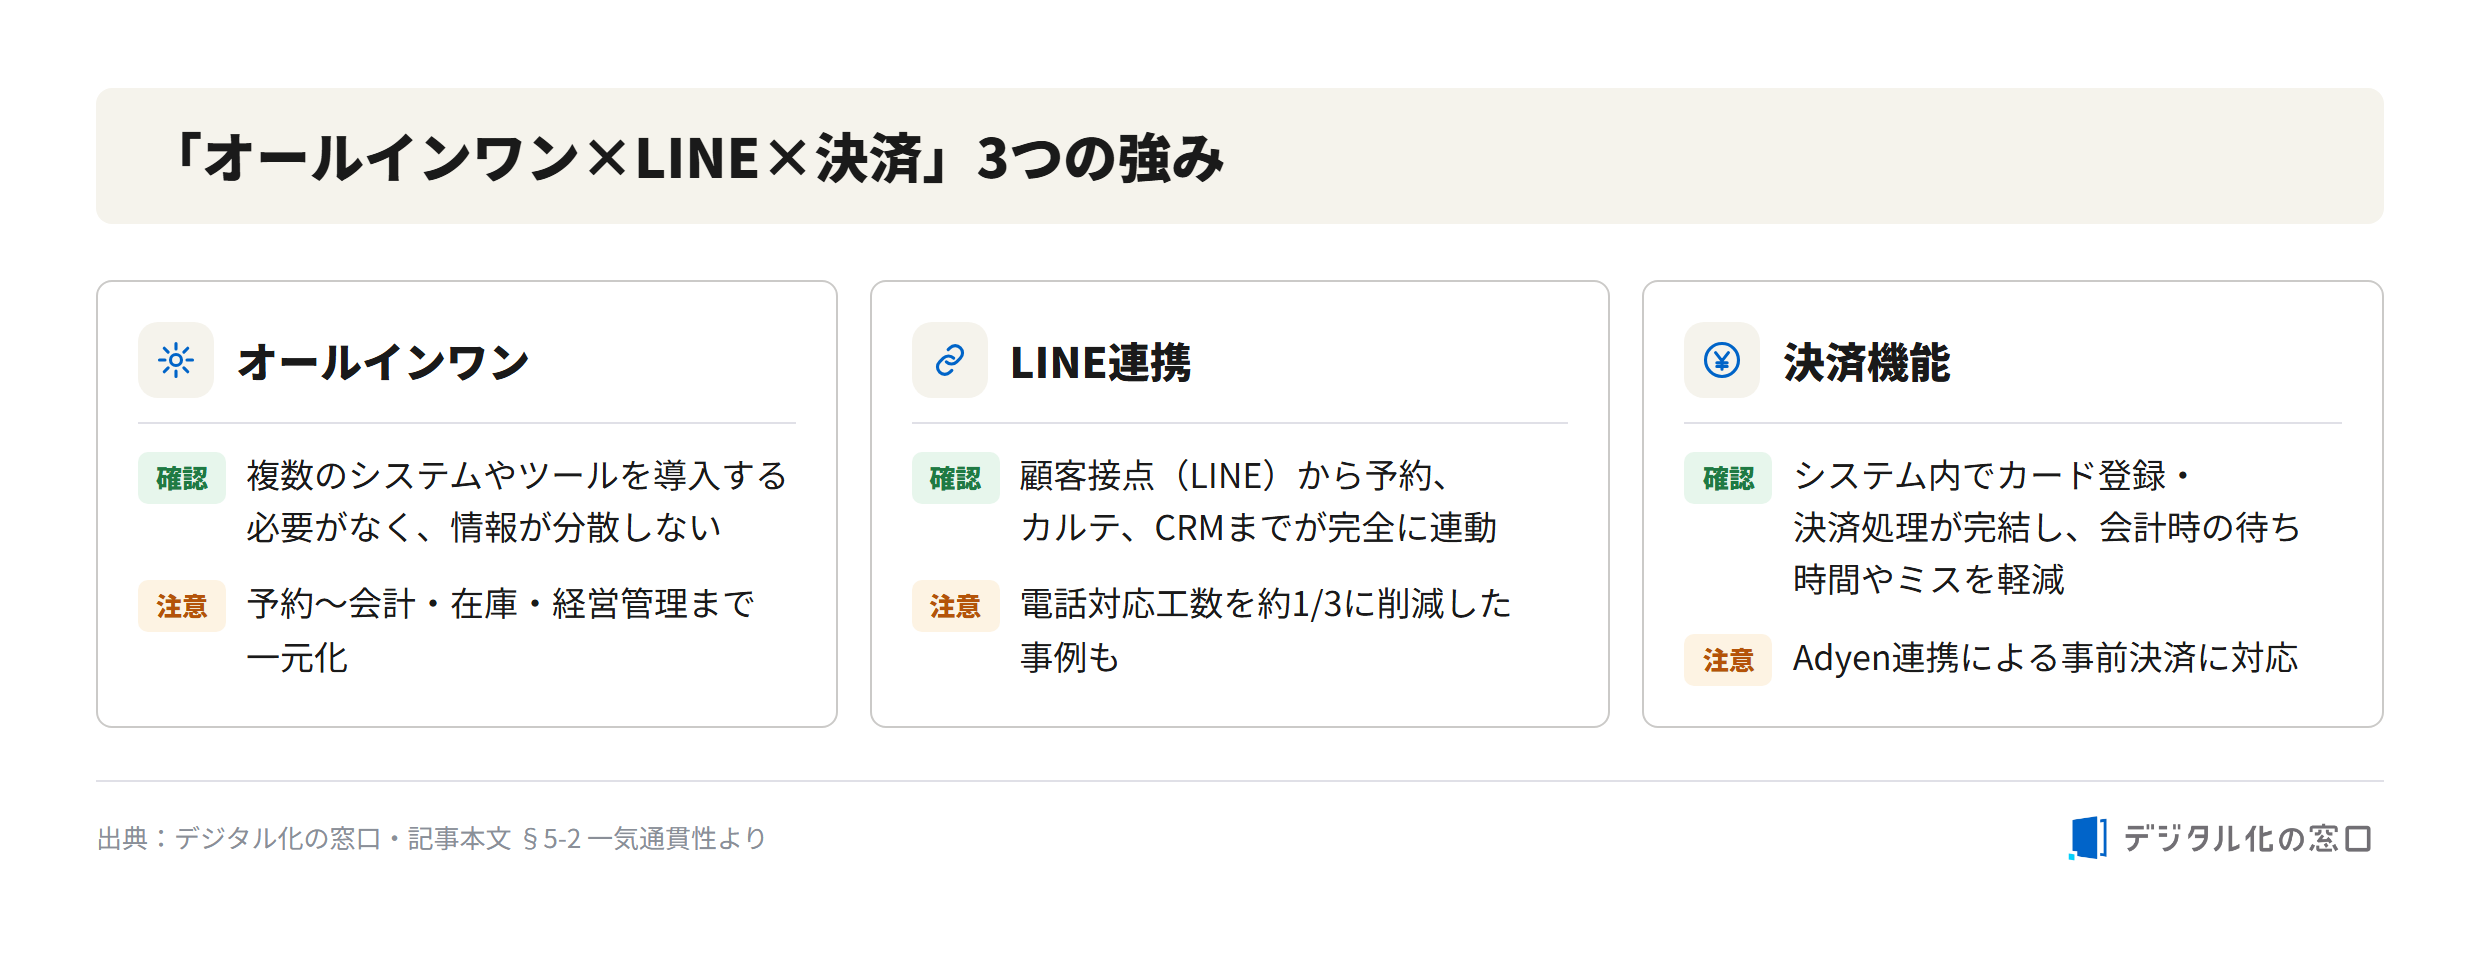The image size is (2480, 954).
Task: Click the 出典 source citation text
Action: coord(431,838)
